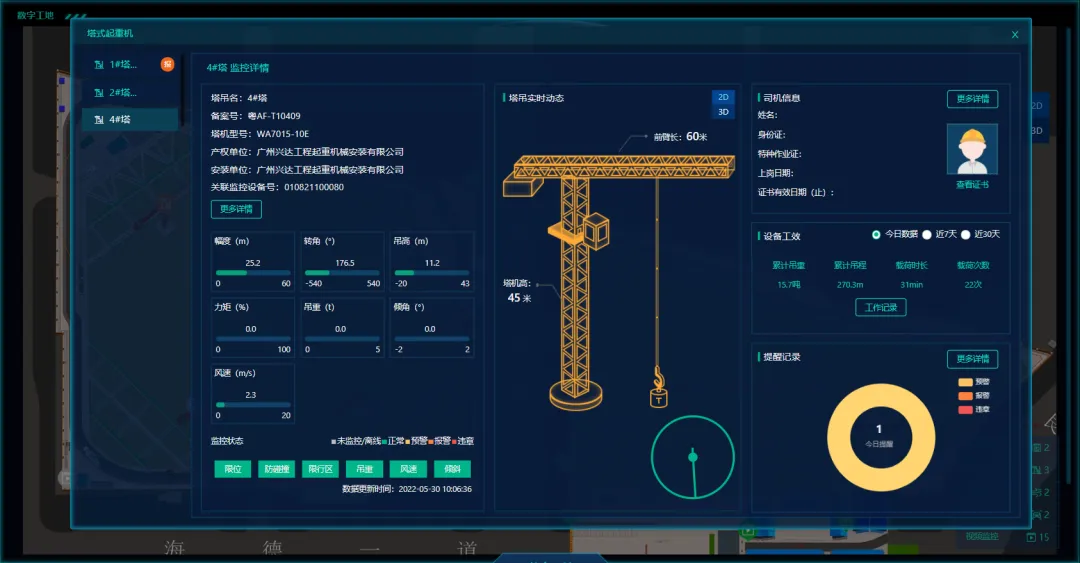Screen dimensions: 1080x563
Task: Click the 吊重 status button
Action: point(364,469)
